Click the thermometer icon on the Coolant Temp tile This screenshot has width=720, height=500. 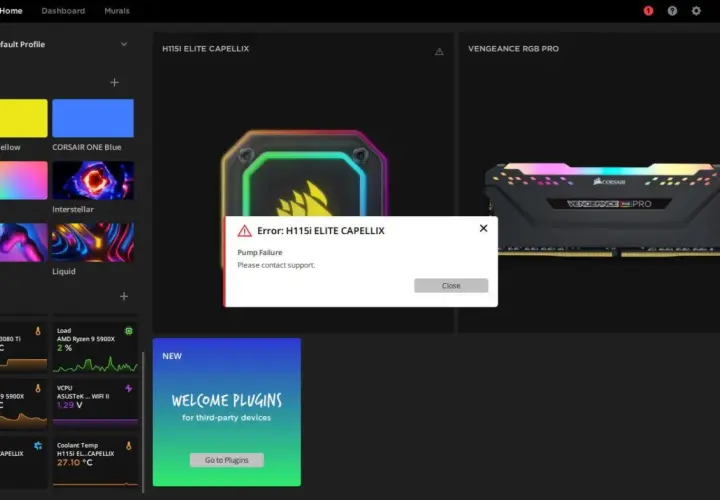coord(129,445)
